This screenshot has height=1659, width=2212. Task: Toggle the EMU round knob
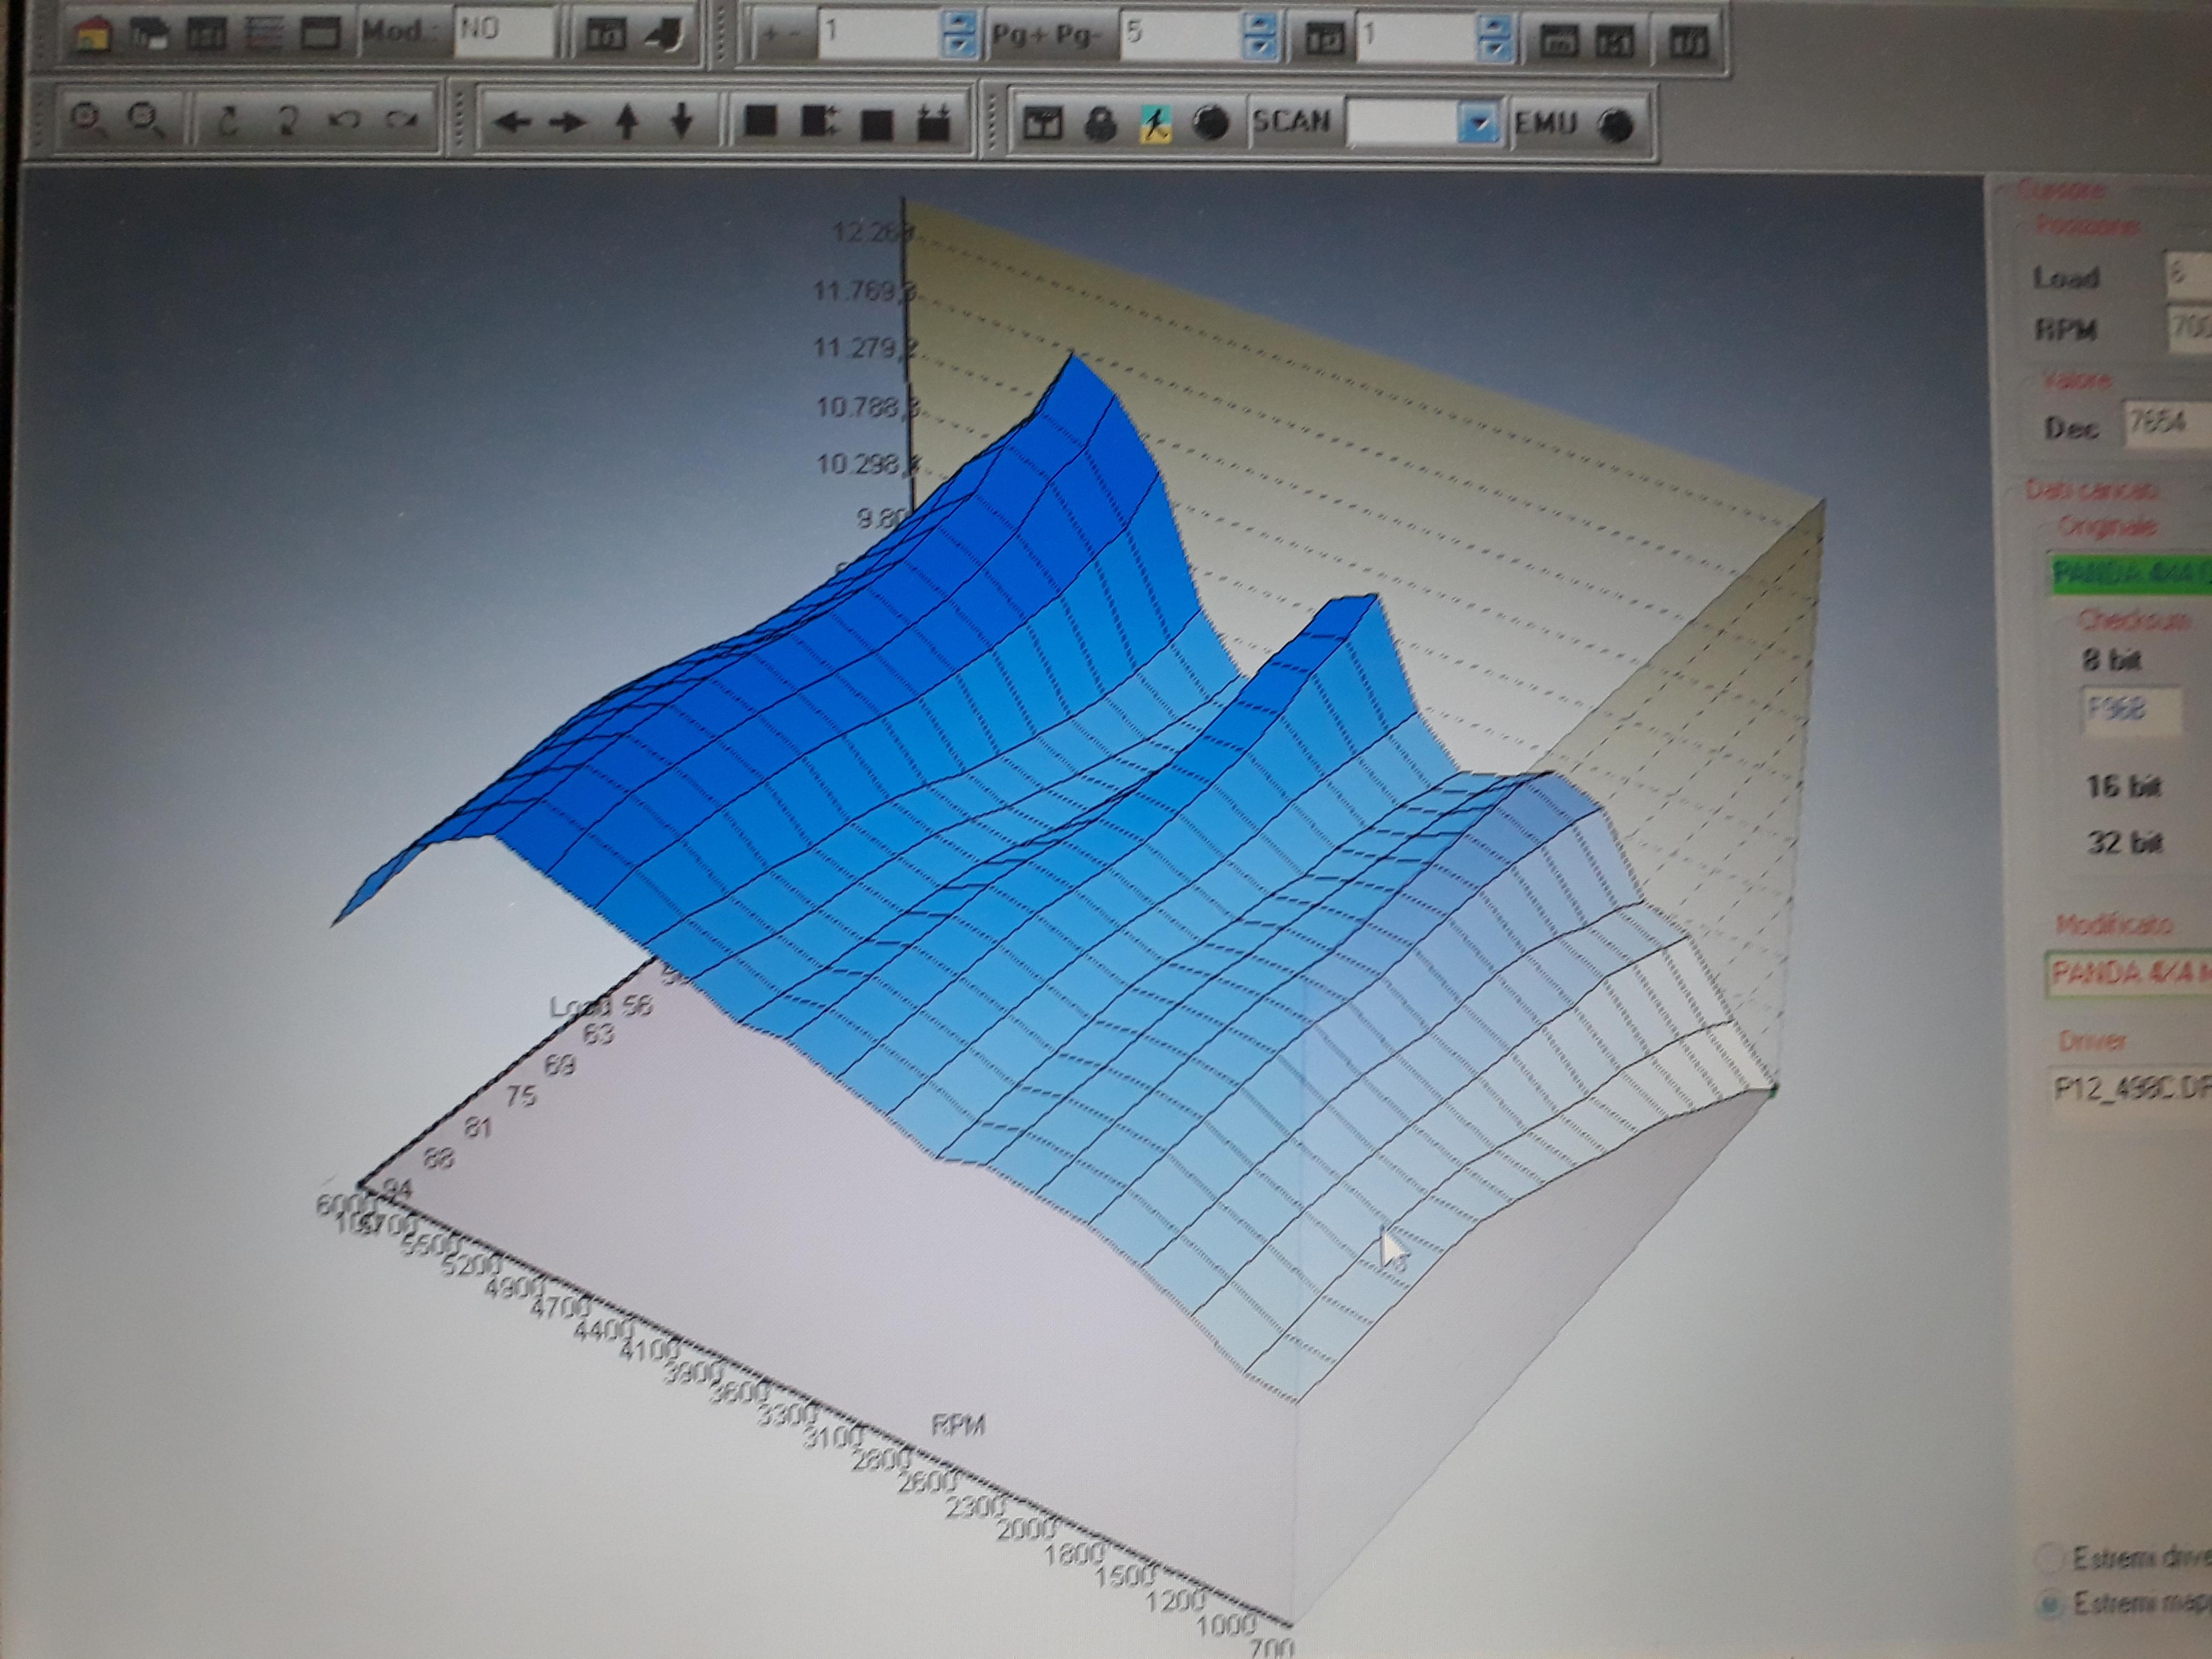(1616, 125)
